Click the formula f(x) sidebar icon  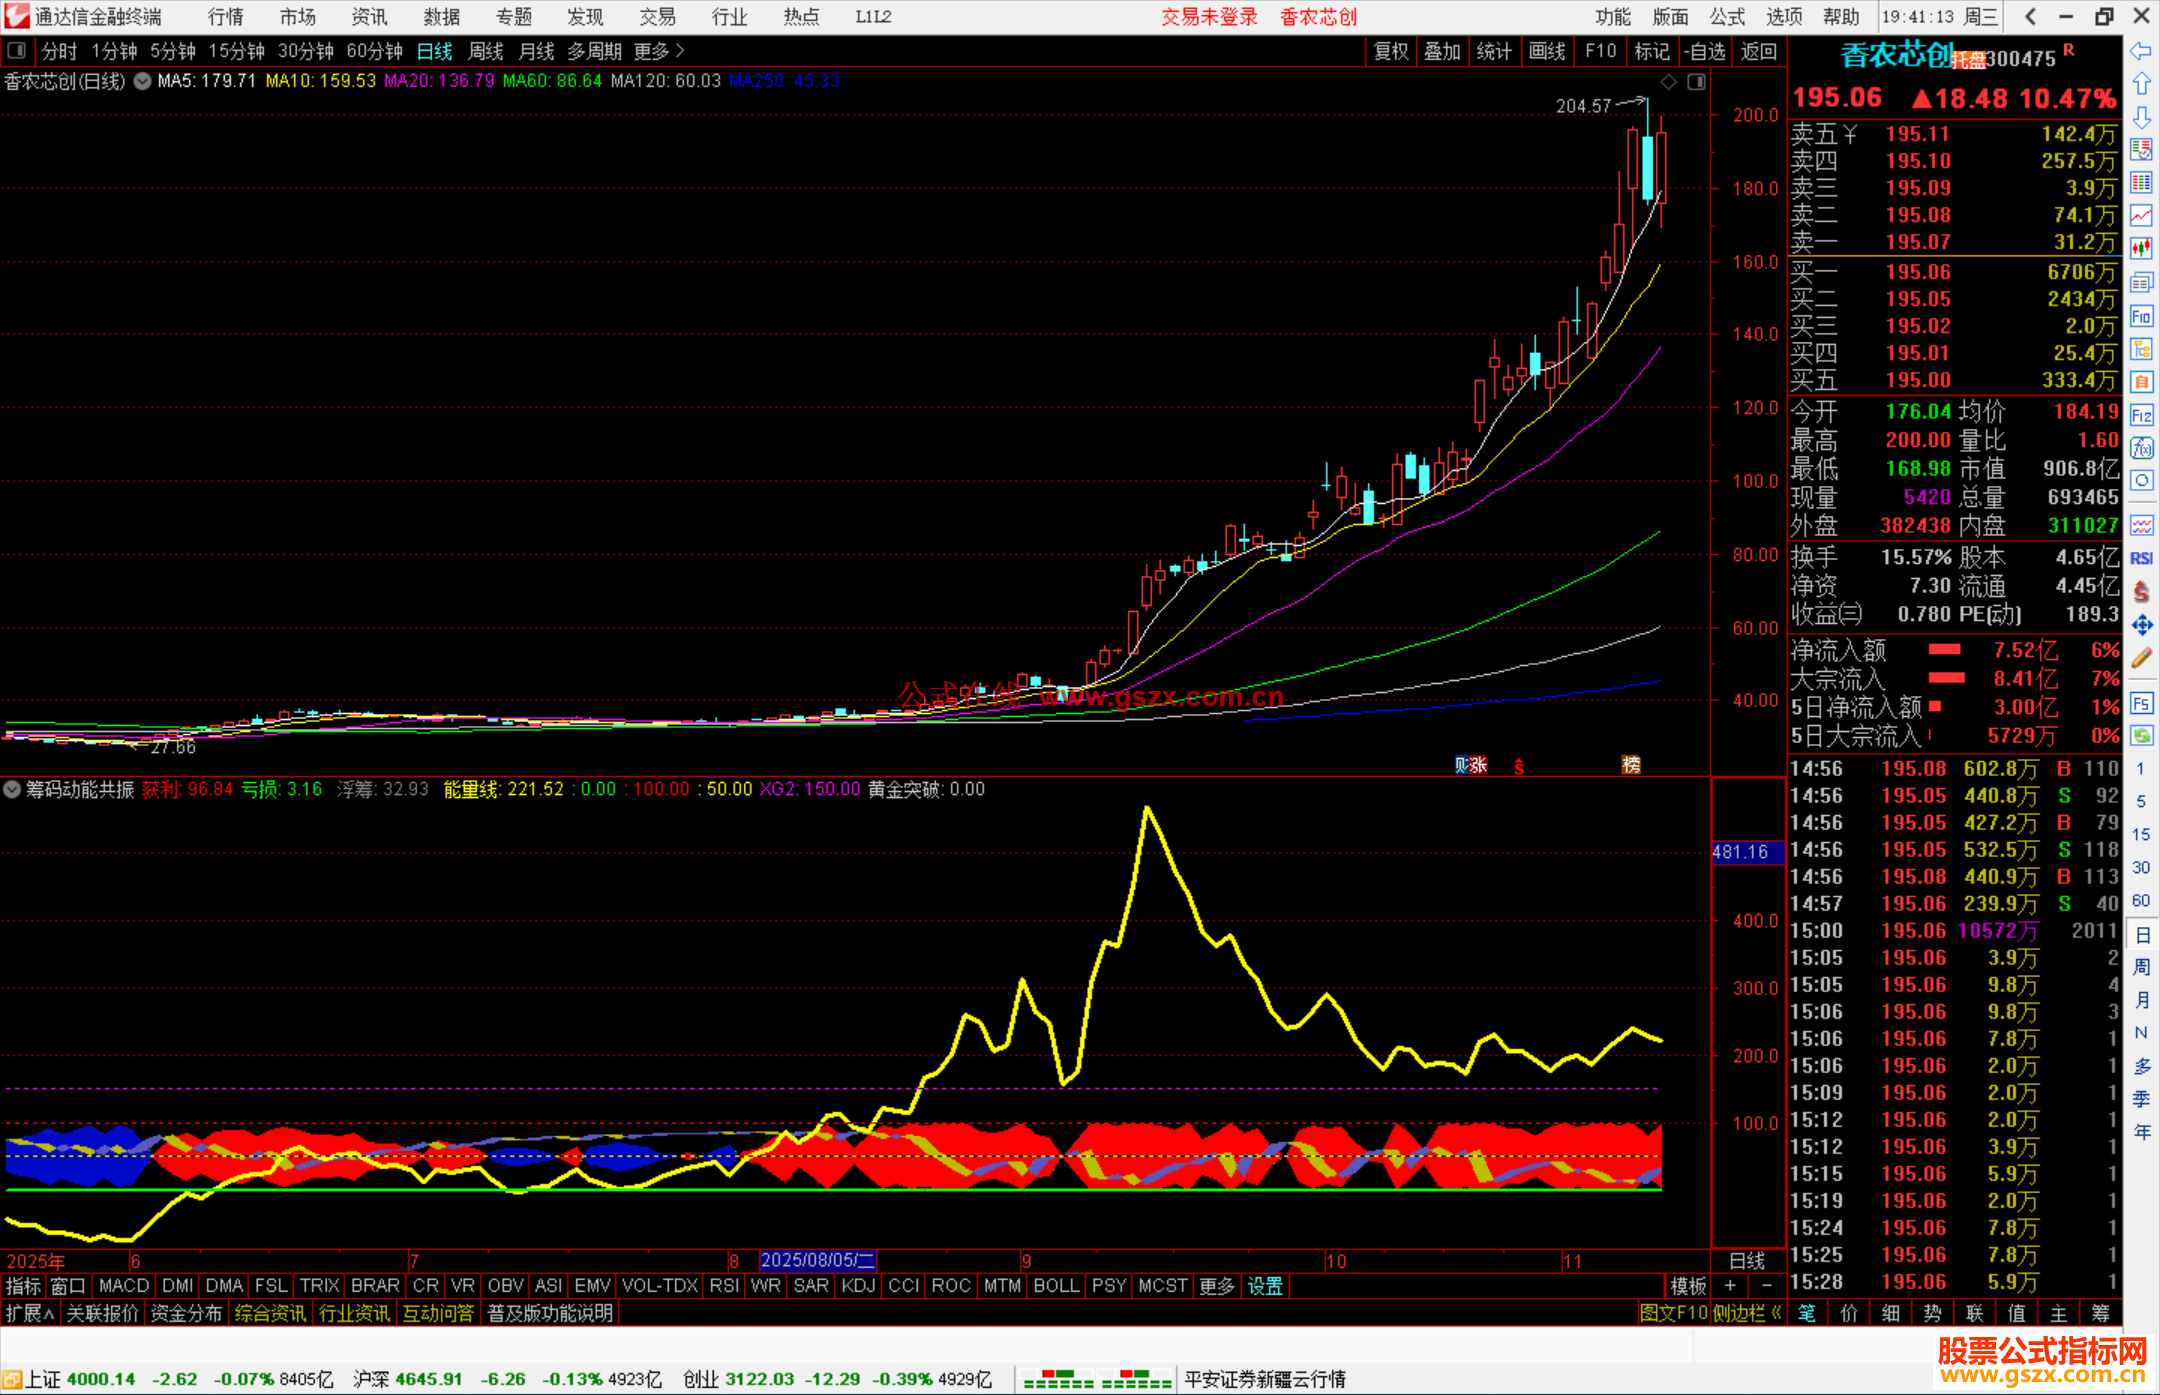click(2141, 448)
